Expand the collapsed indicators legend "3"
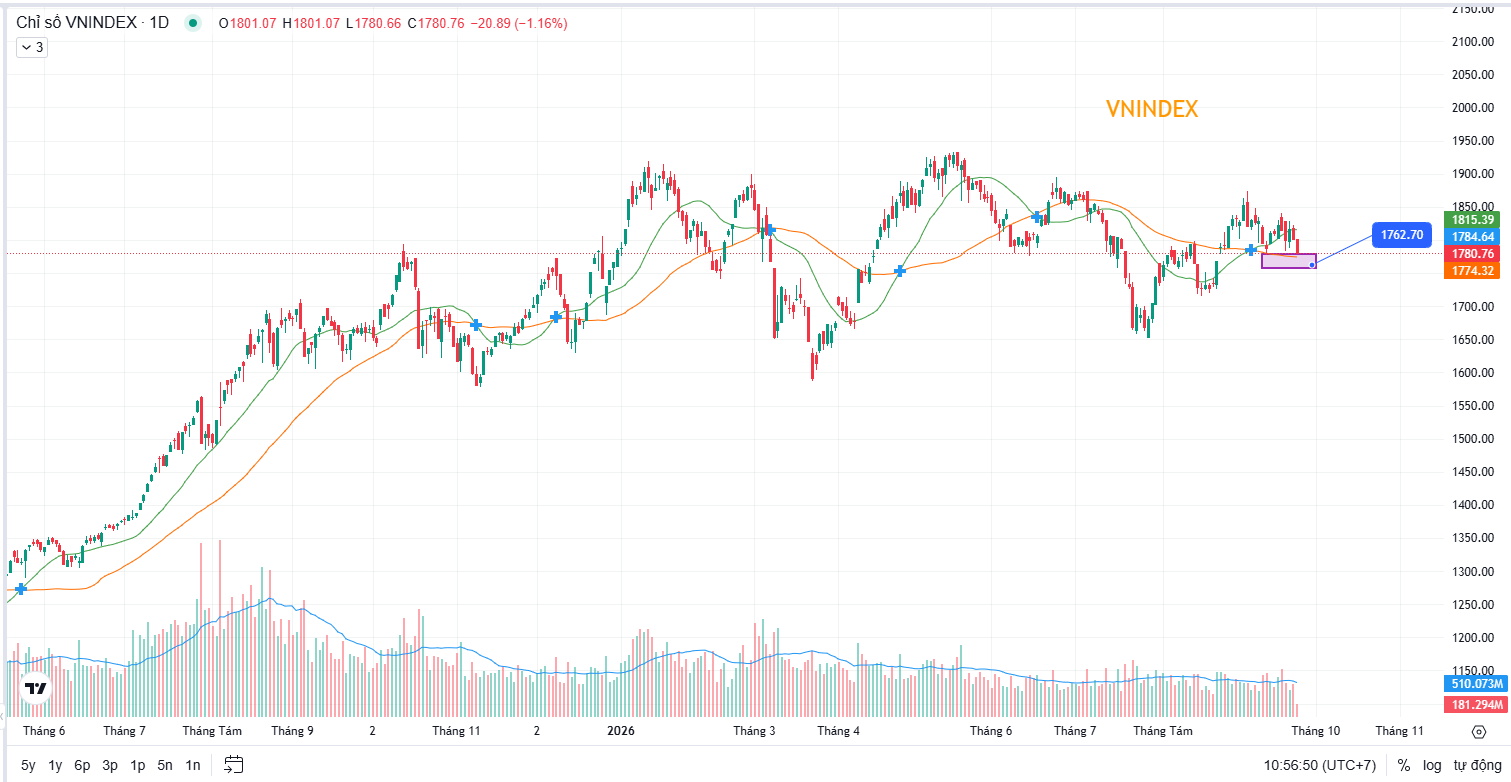Image resolution: width=1511 pixels, height=782 pixels. (32, 47)
